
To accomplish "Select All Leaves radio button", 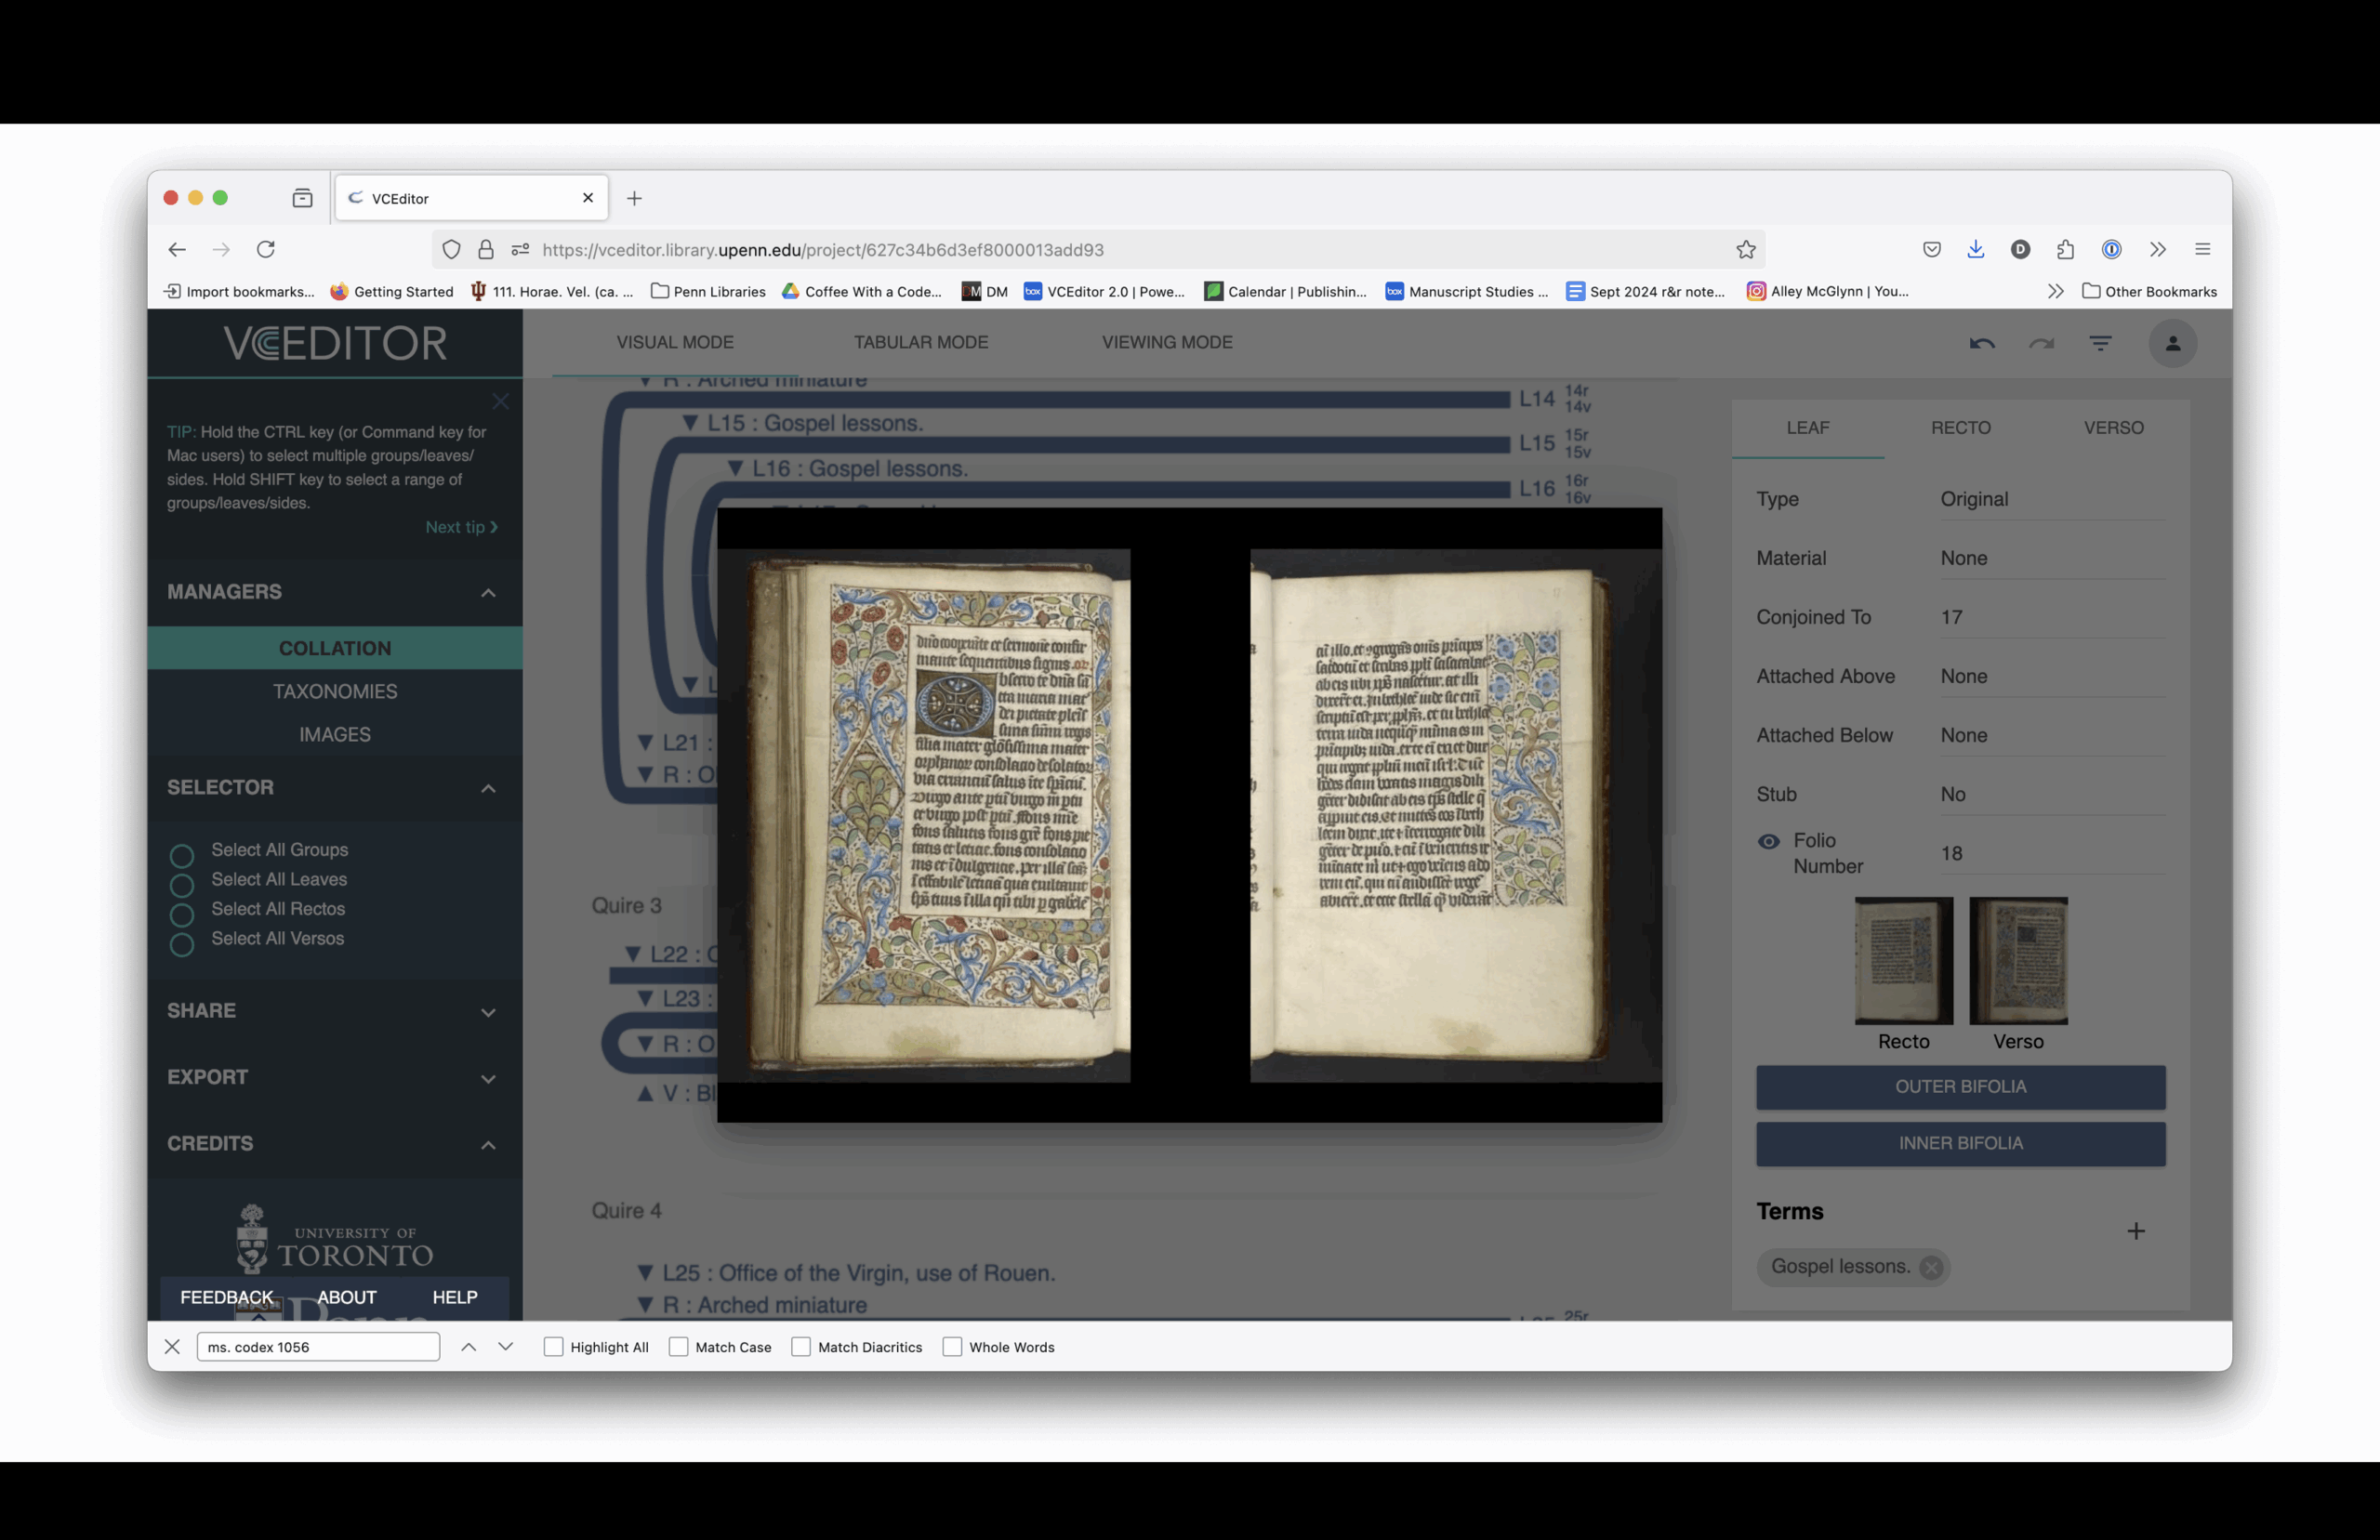I will coord(181,886).
